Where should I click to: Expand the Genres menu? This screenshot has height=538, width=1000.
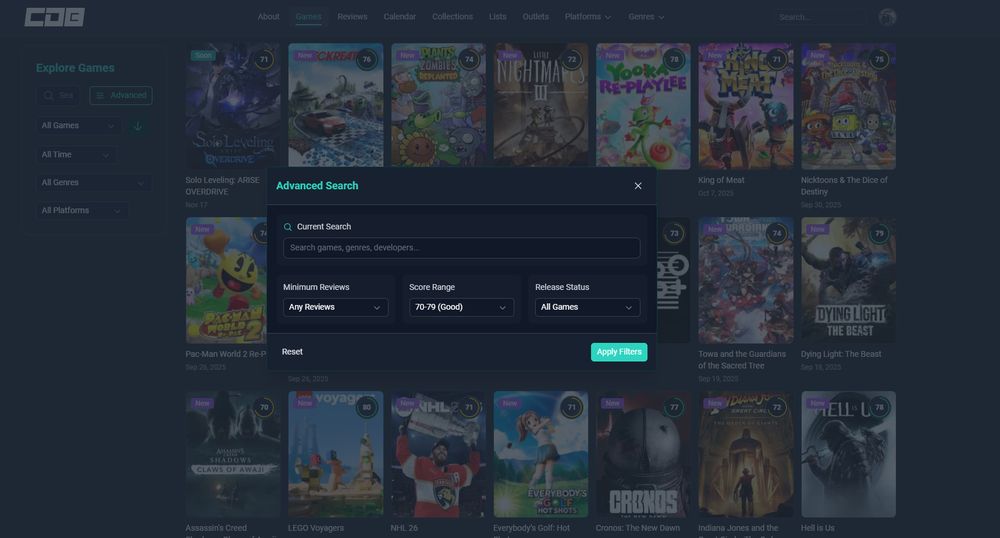click(646, 17)
